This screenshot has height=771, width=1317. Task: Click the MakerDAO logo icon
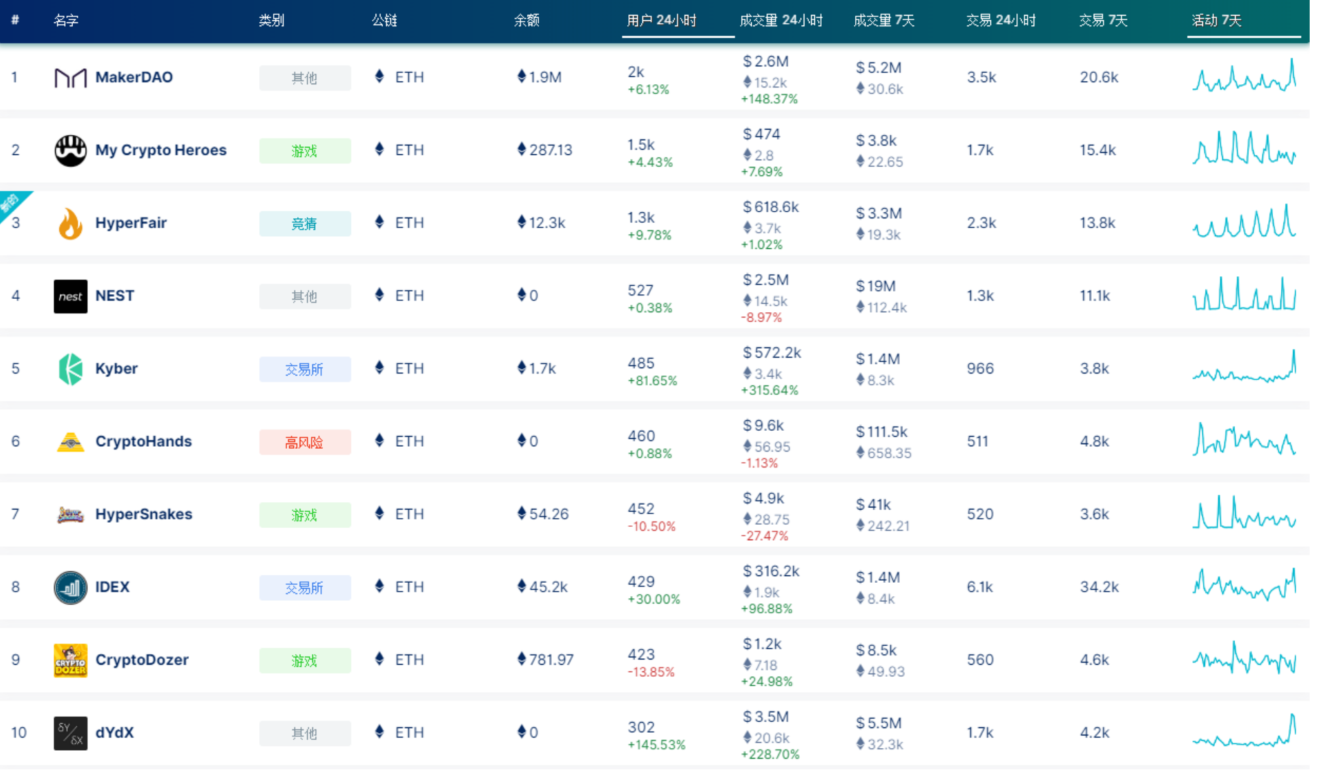click(70, 78)
